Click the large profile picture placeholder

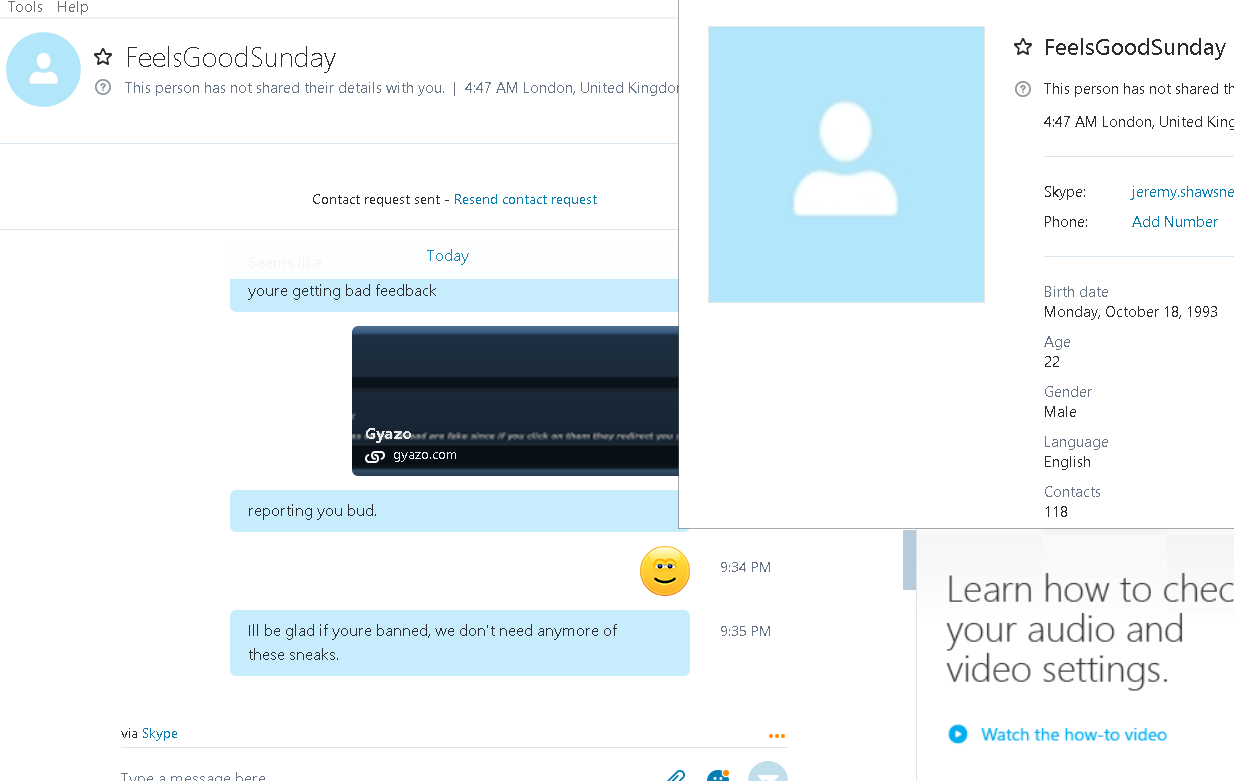pos(846,164)
